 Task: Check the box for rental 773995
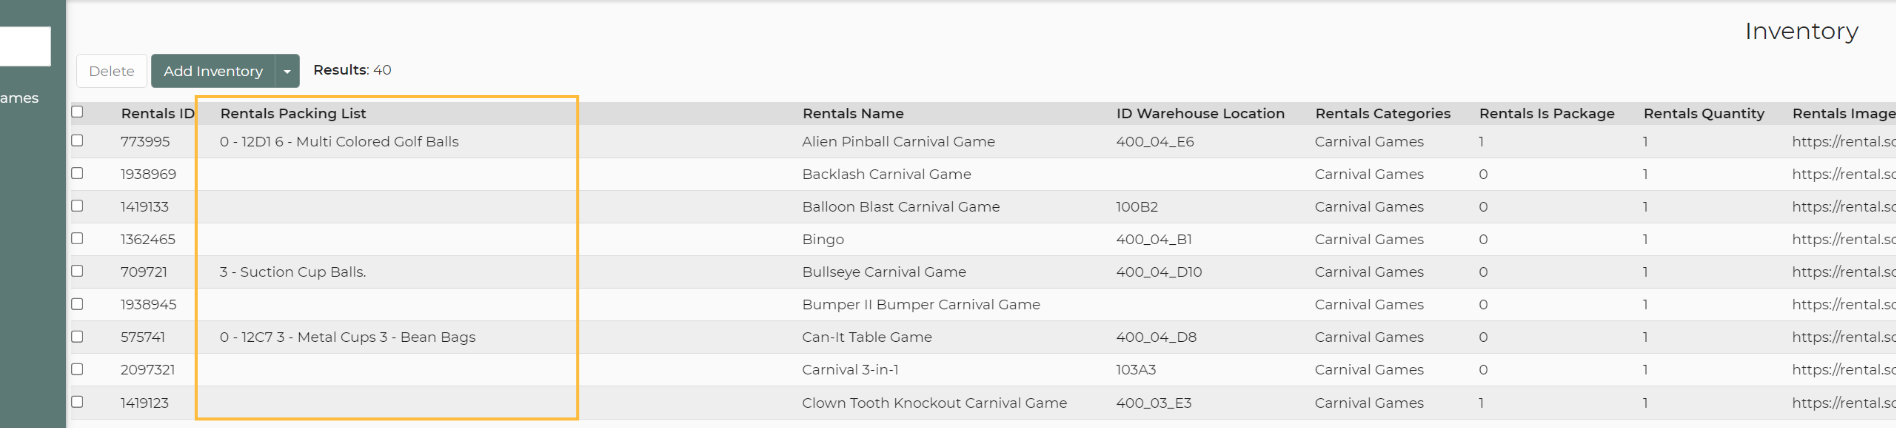78,141
